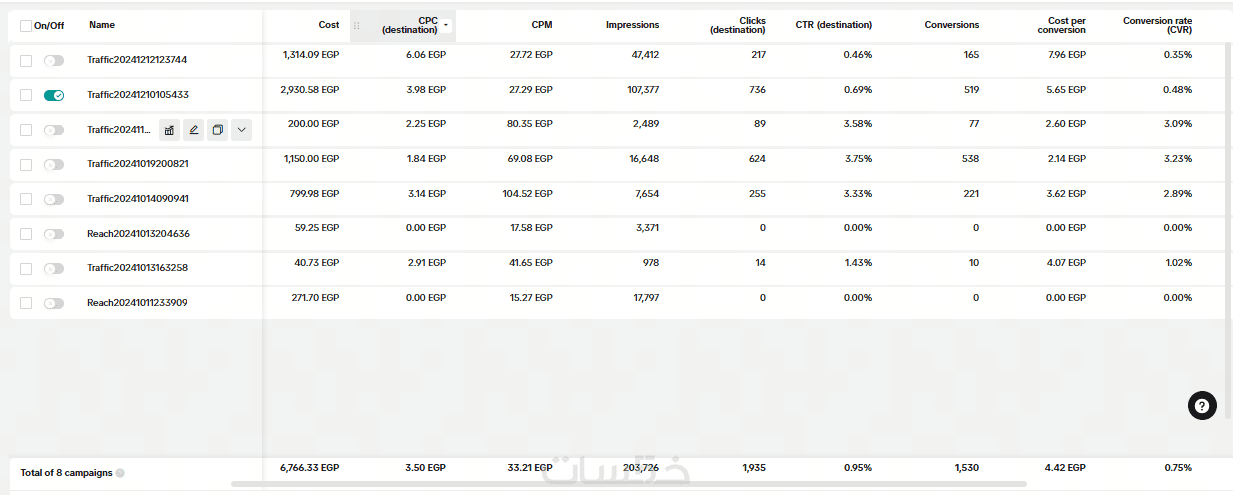Click info icon beside Total of 8 campaigns

[120, 473]
